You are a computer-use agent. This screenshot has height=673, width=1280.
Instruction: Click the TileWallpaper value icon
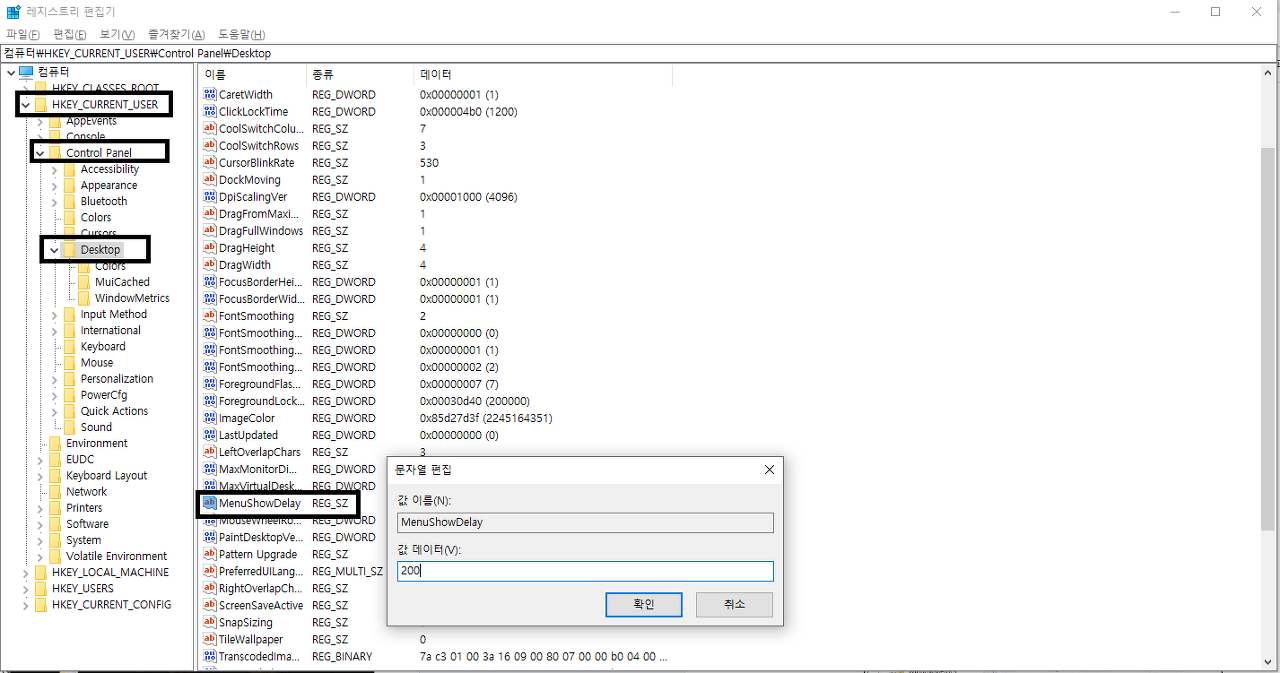click(210, 638)
